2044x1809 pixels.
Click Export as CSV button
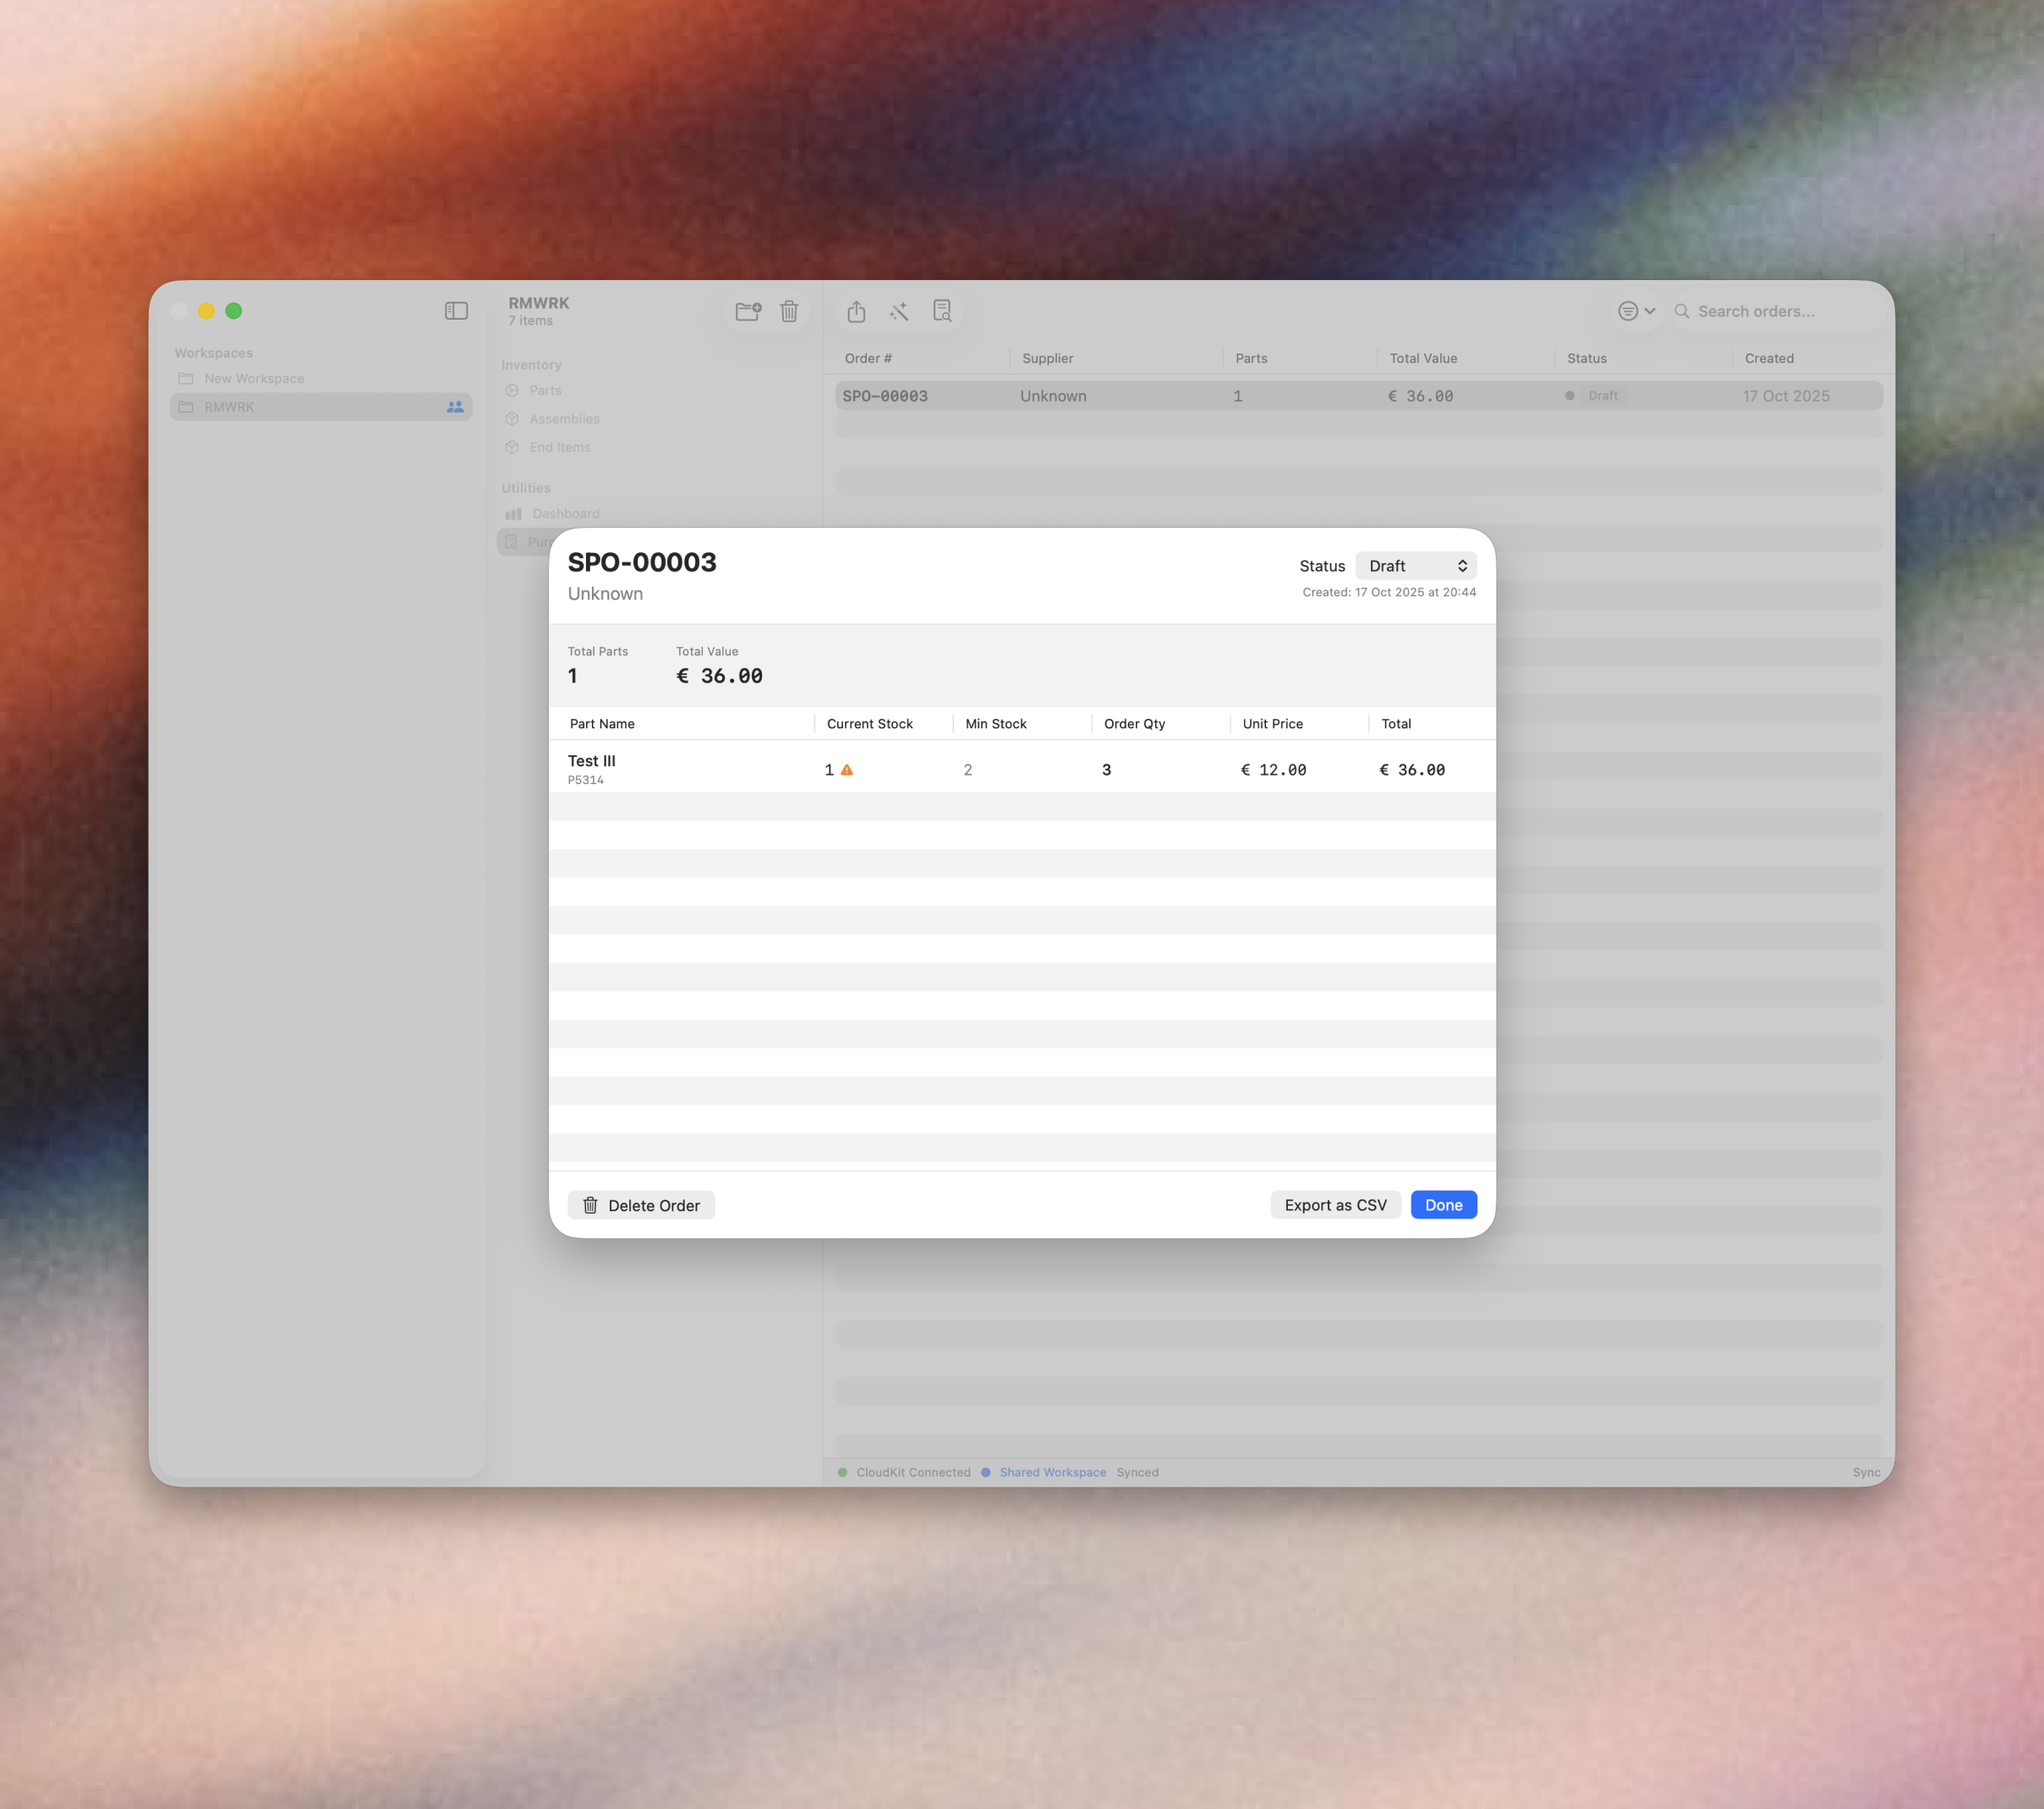1335,1205
